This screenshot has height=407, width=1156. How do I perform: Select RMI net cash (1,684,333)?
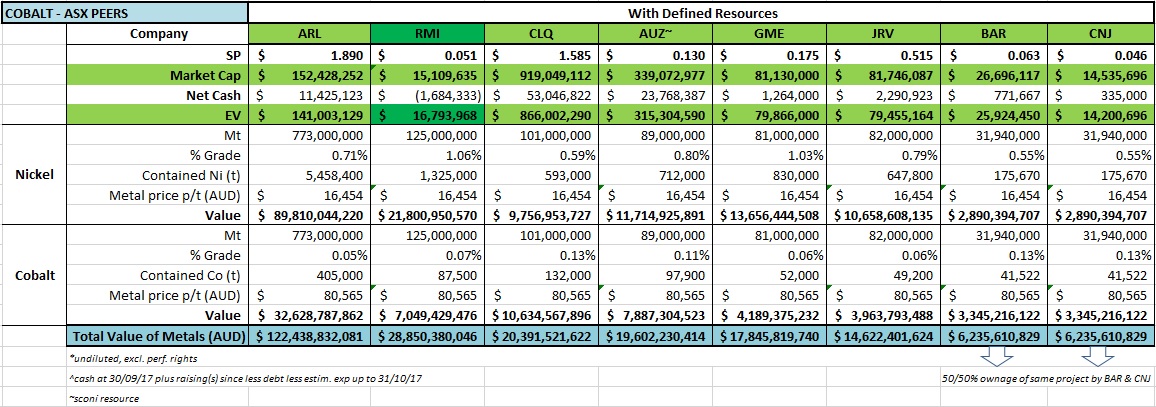click(429, 95)
